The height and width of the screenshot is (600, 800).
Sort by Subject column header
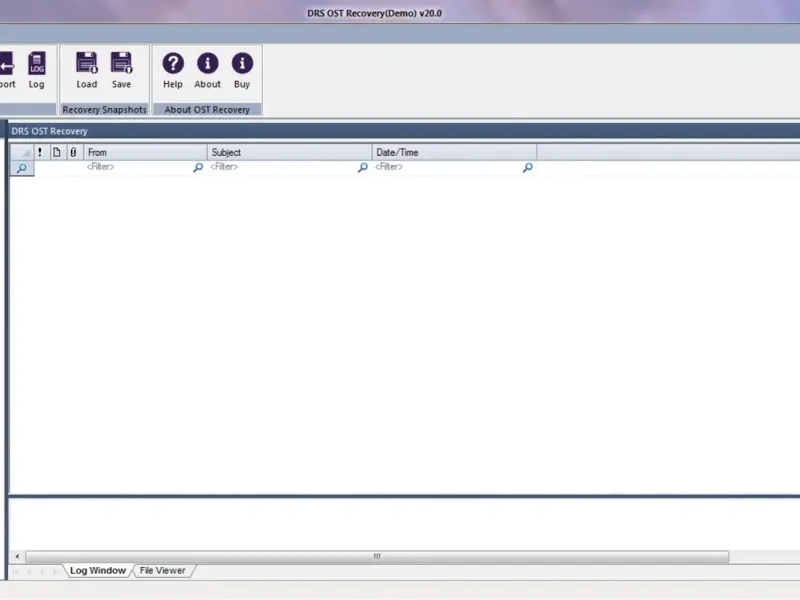(x=290, y=152)
